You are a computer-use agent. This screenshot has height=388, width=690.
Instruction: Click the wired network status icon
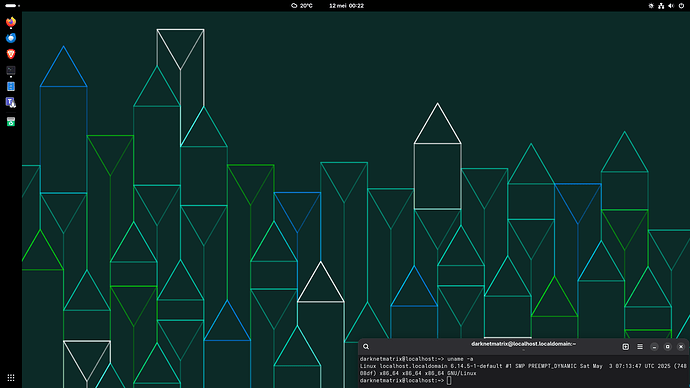pyautogui.click(x=661, y=6)
